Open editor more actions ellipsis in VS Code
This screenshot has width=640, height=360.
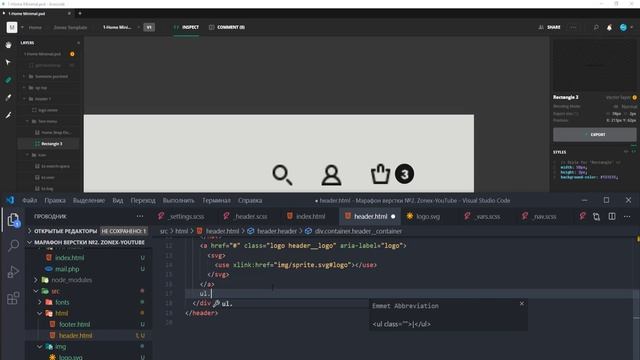(627, 216)
